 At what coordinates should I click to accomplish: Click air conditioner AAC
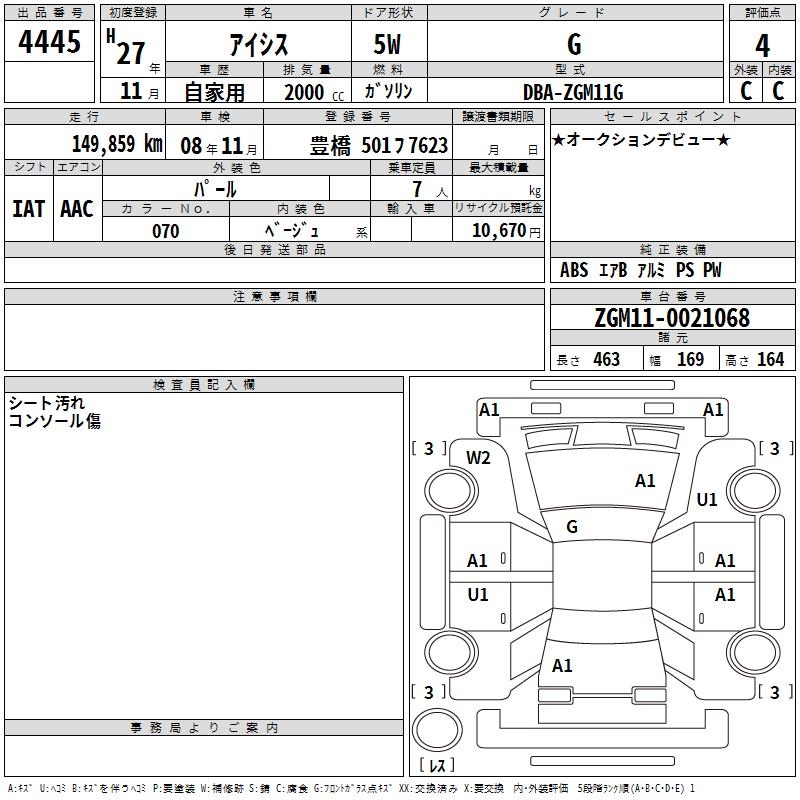77,209
